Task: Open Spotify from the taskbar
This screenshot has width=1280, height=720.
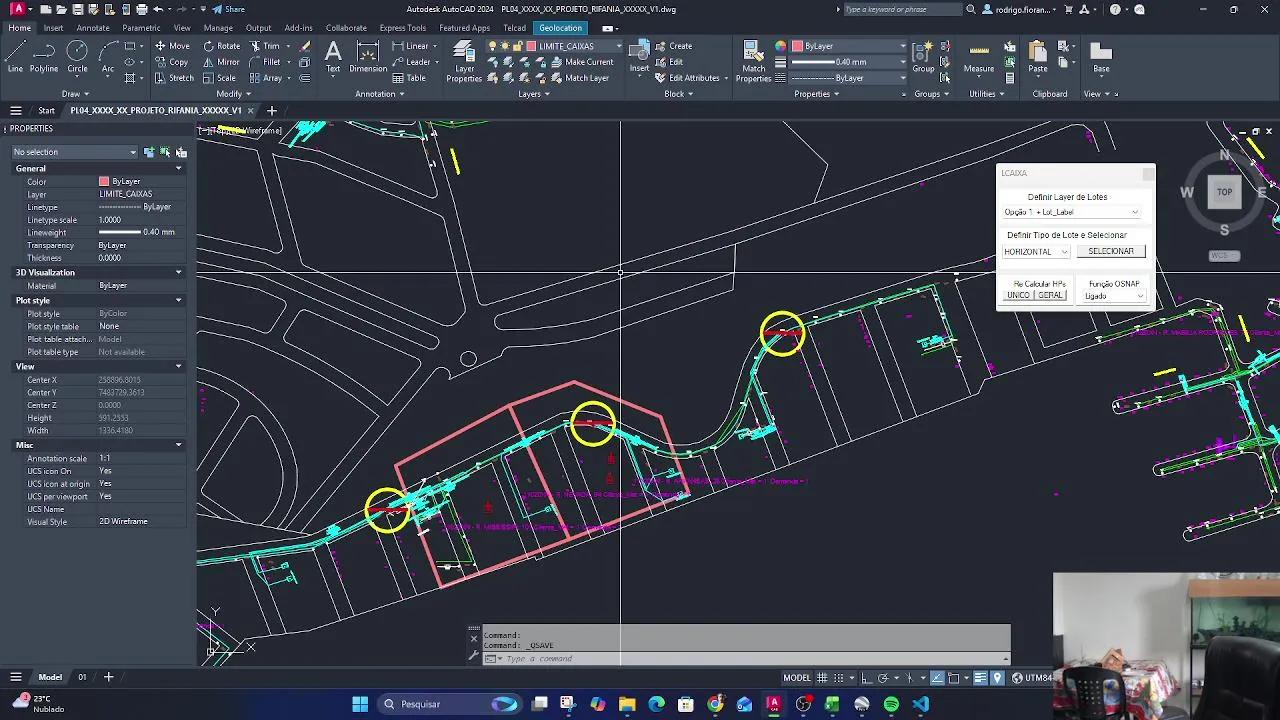Action: (891, 704)
